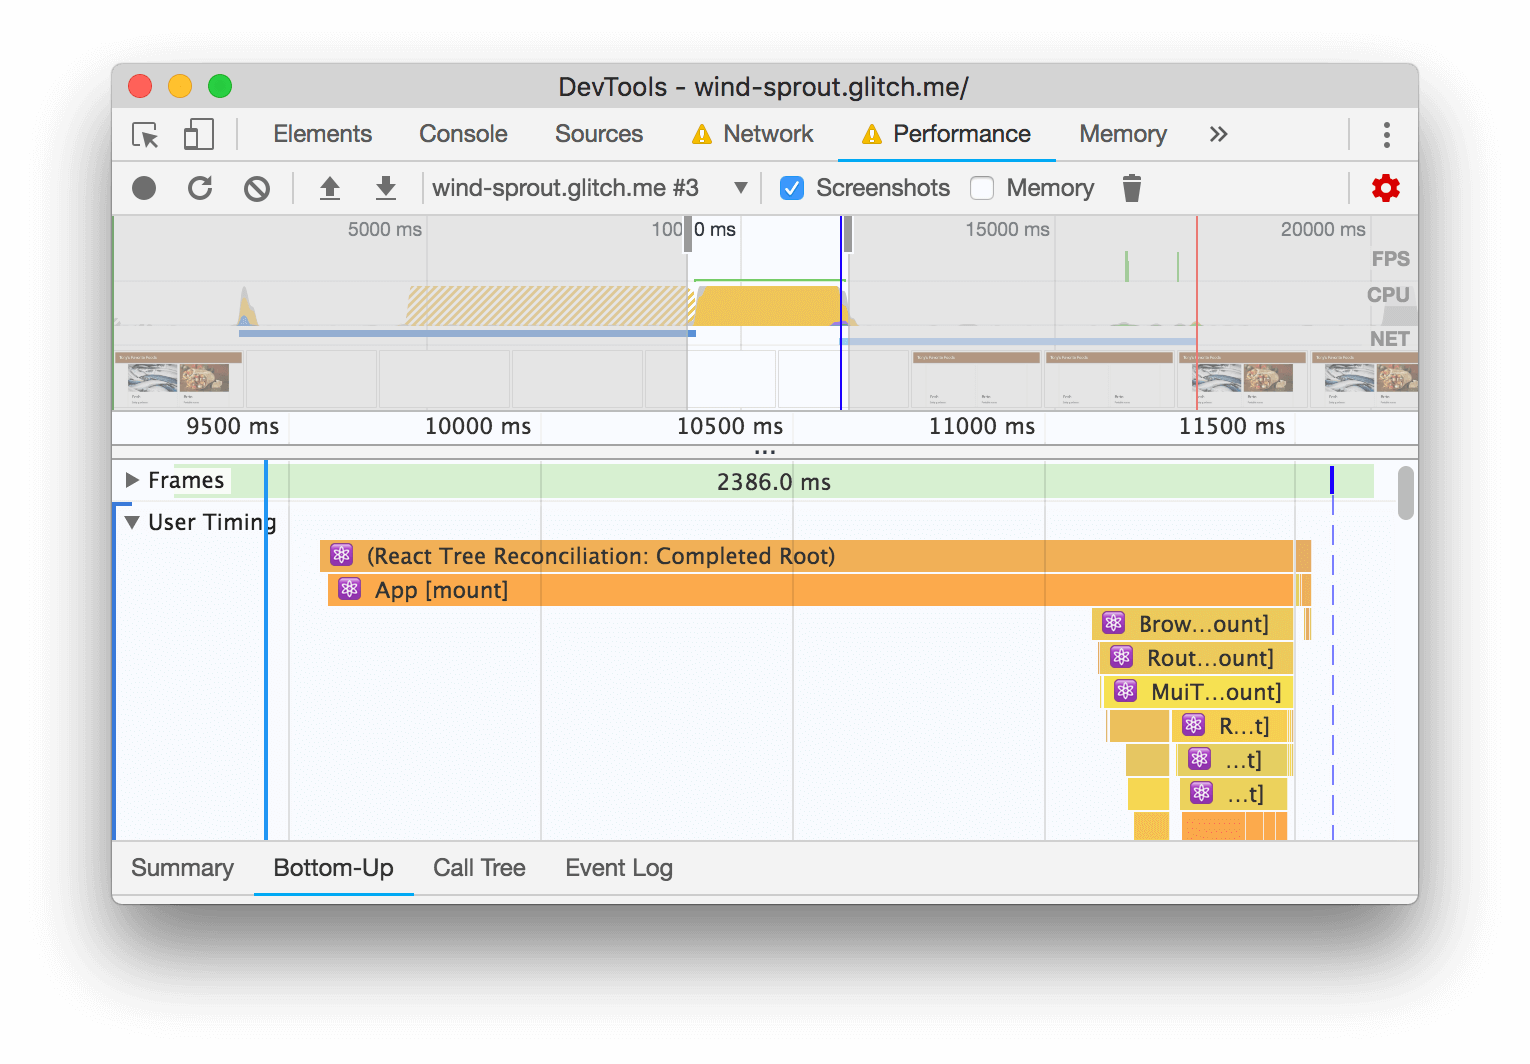Select the inspect element cursor tool
The width and height of the screenshot is (1530, 1064).
[143, 134]
